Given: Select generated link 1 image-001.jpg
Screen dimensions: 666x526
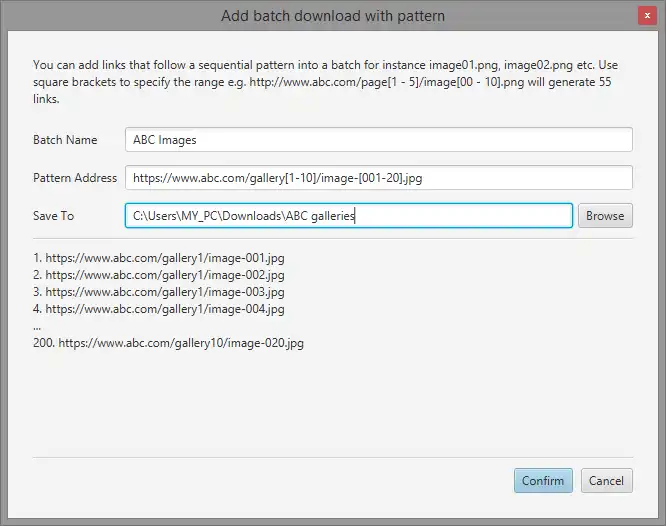Looking at the screenshot, I should (x=159, y=258).
